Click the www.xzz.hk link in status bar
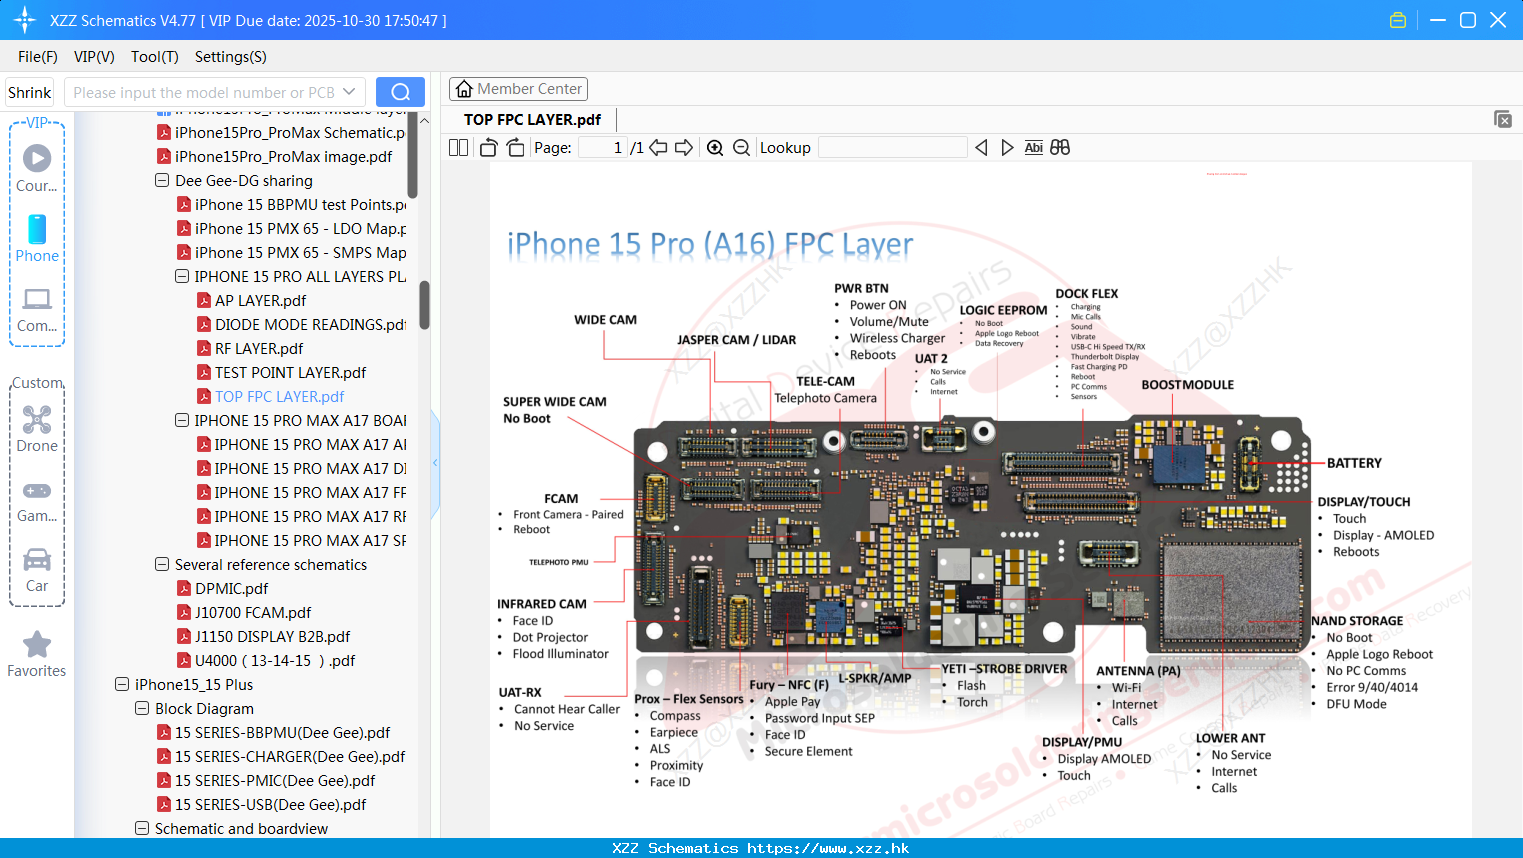The width and height of the screenshot is (1523, 858). click(828, 848)
